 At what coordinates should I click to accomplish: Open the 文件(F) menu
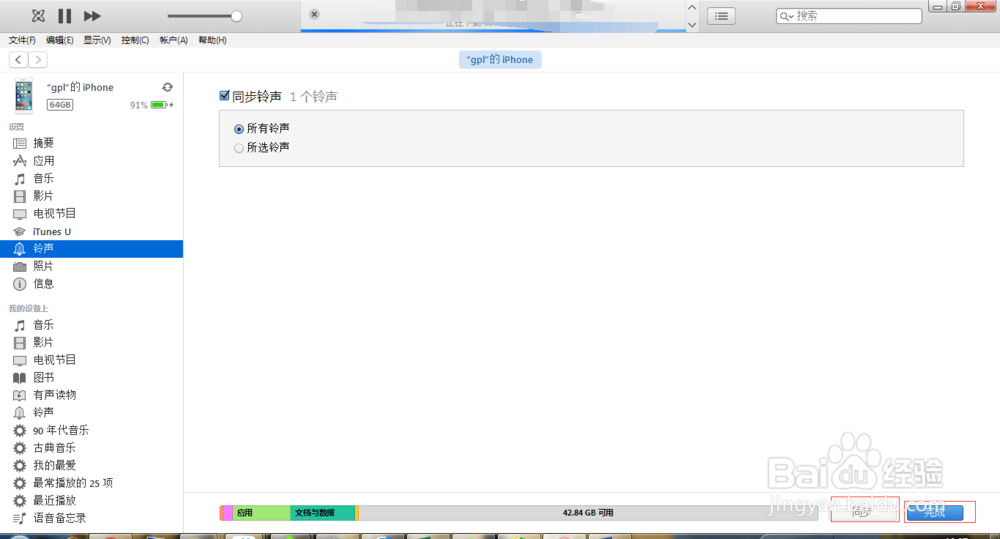pos(22,40)
